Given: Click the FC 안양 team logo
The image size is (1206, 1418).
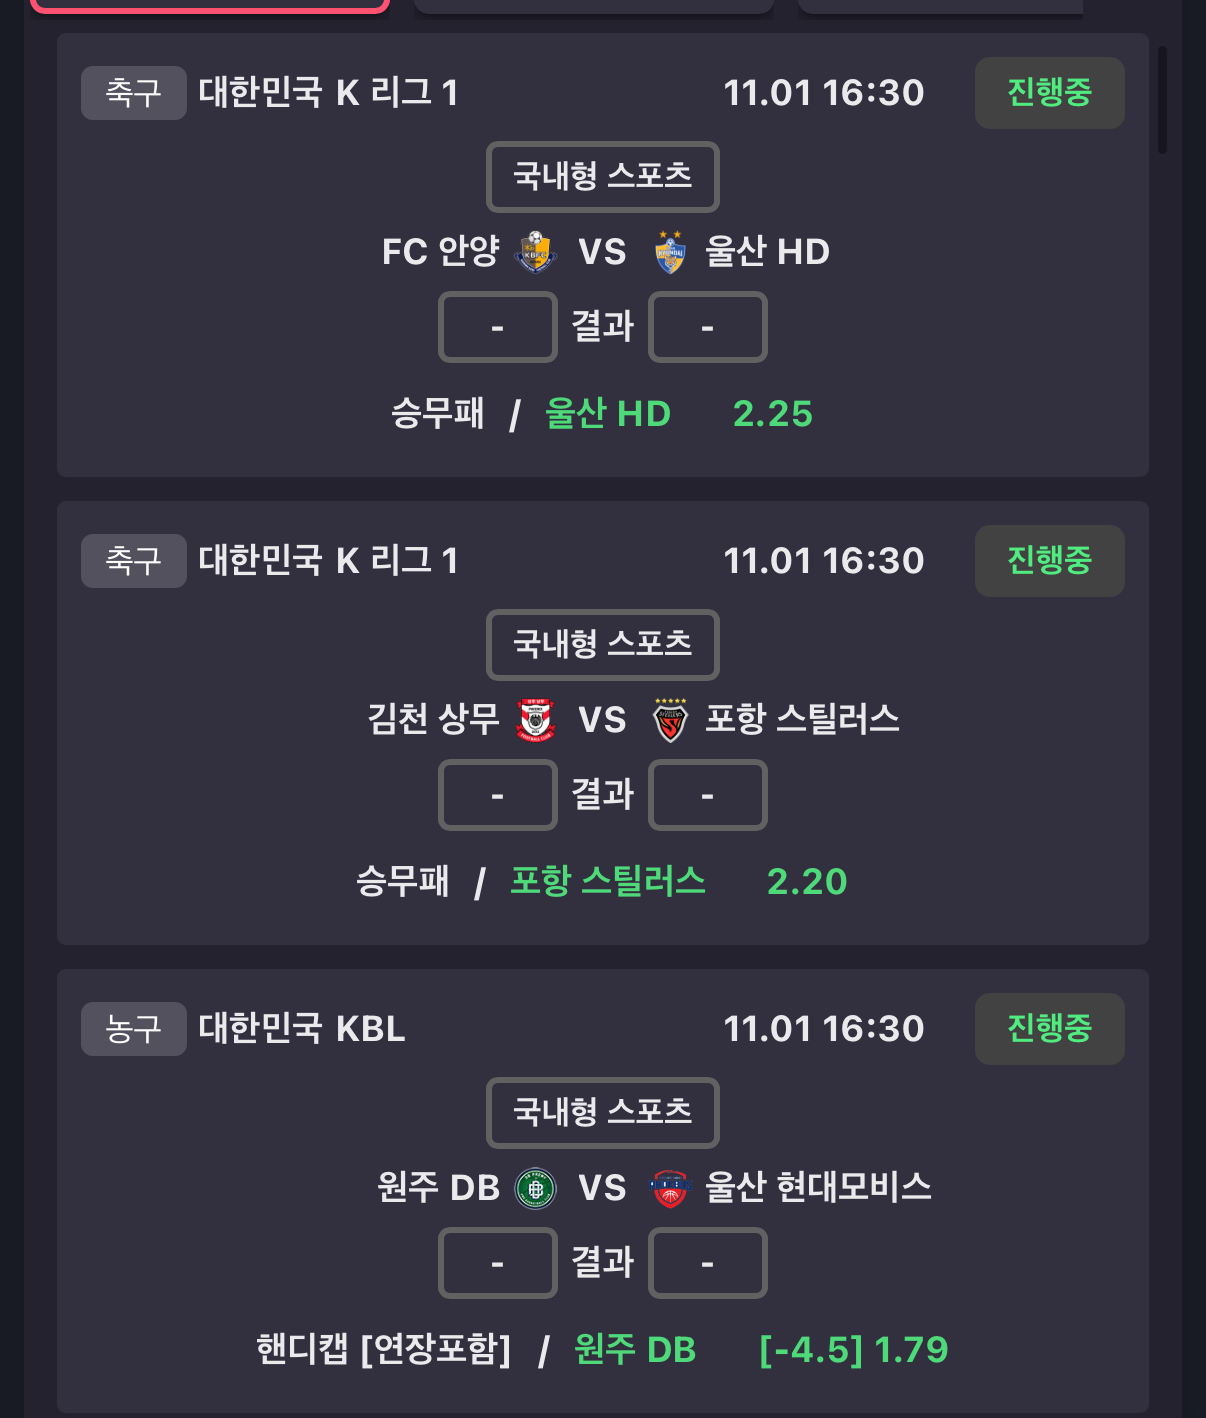Looking at the screenshot, I should (535, 252).
